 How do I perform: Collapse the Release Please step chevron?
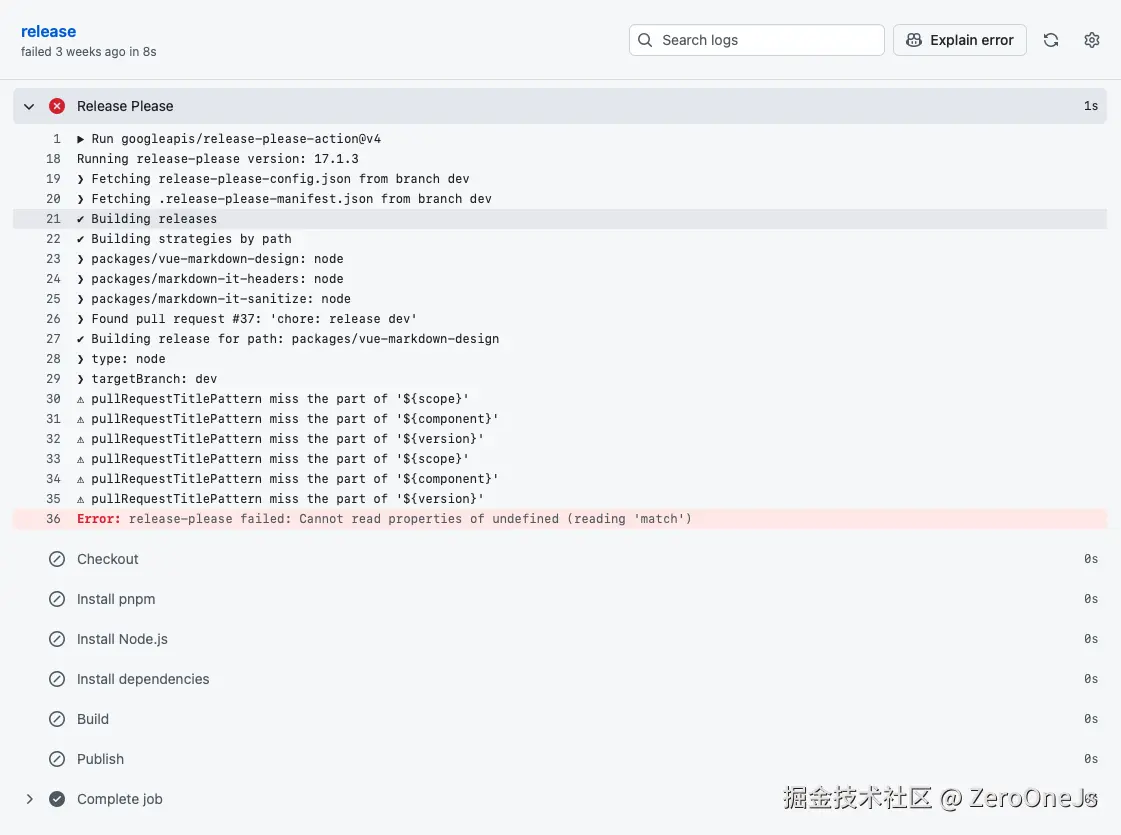(x=29, y=107)
